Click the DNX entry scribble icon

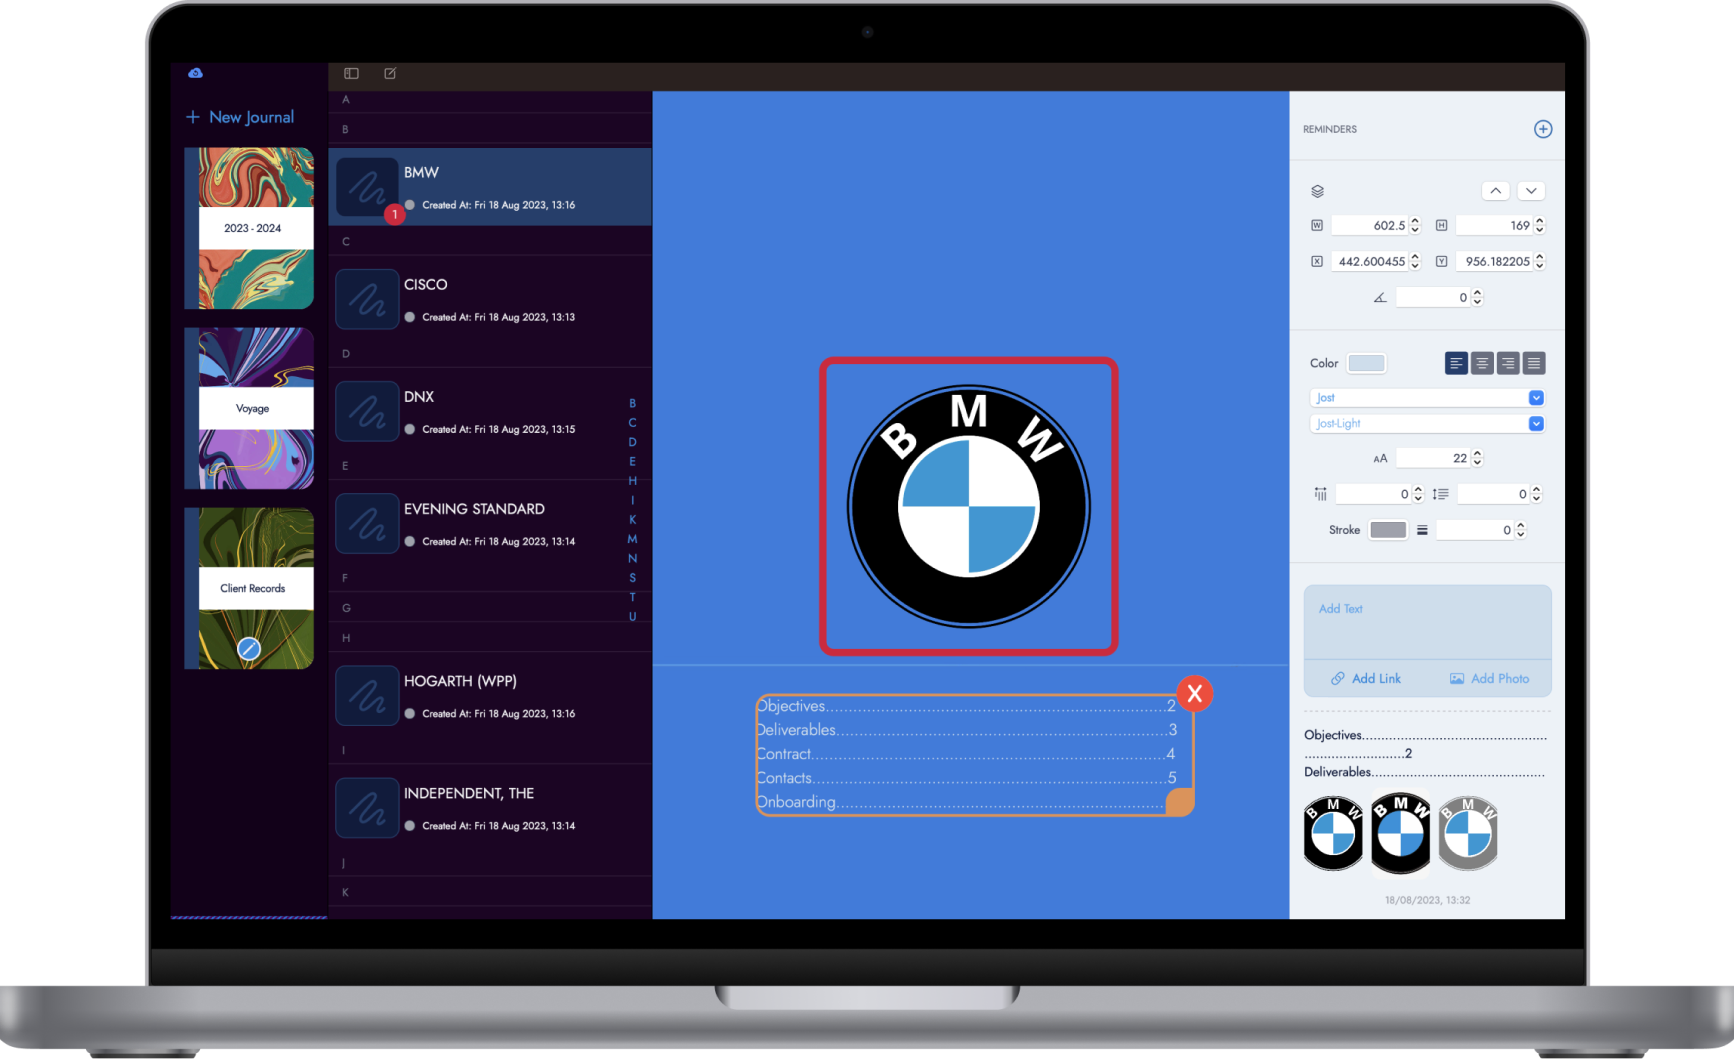tap(367, 411)
